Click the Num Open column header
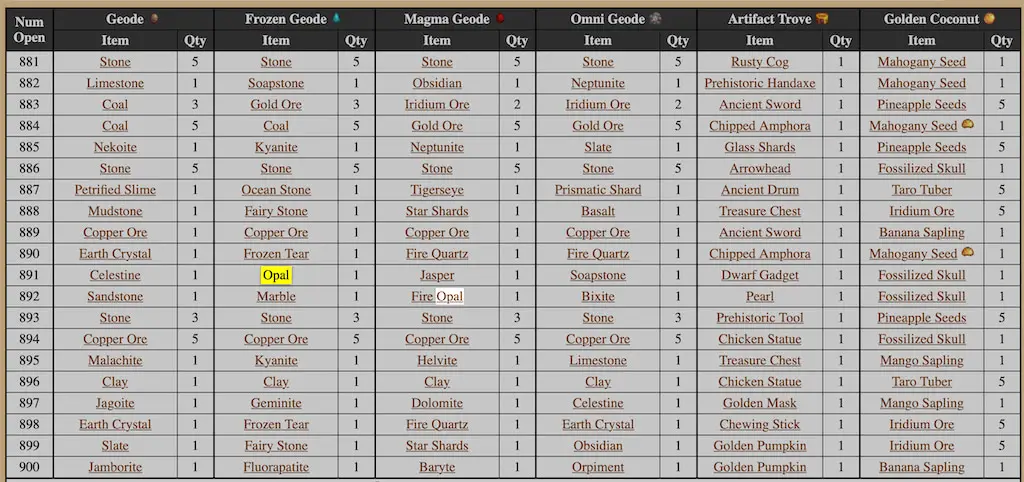 coord(29,30)
